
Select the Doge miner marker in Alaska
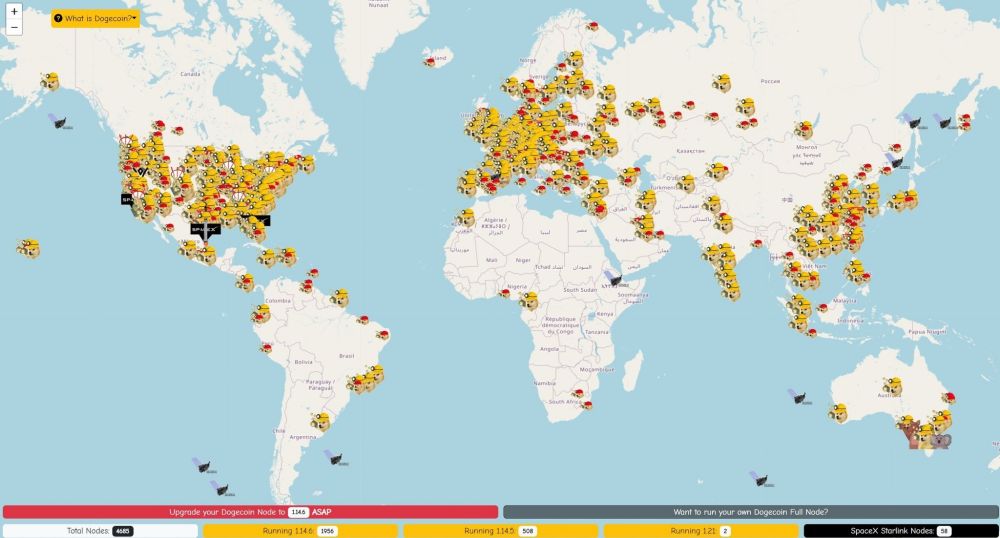pos(50,82)
